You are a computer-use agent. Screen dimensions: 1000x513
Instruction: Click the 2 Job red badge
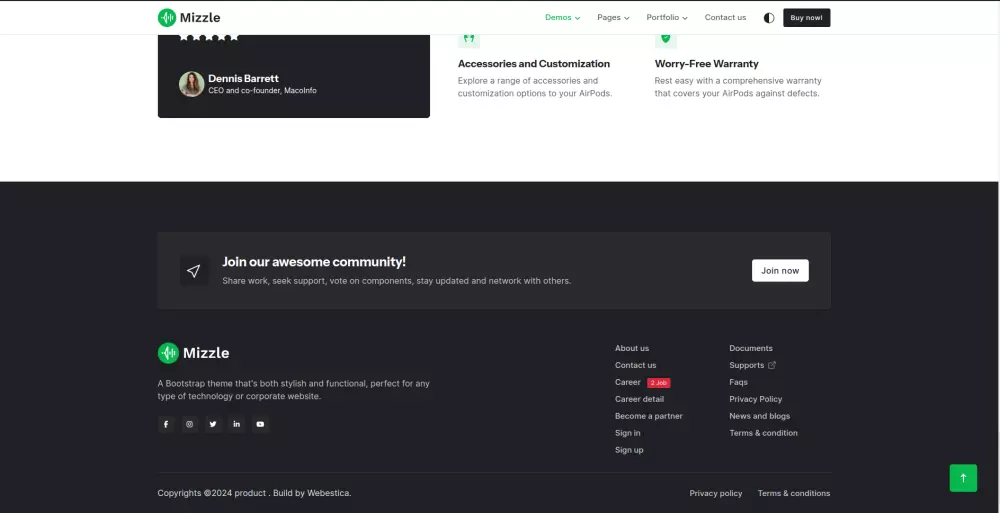tap(659, 383)
